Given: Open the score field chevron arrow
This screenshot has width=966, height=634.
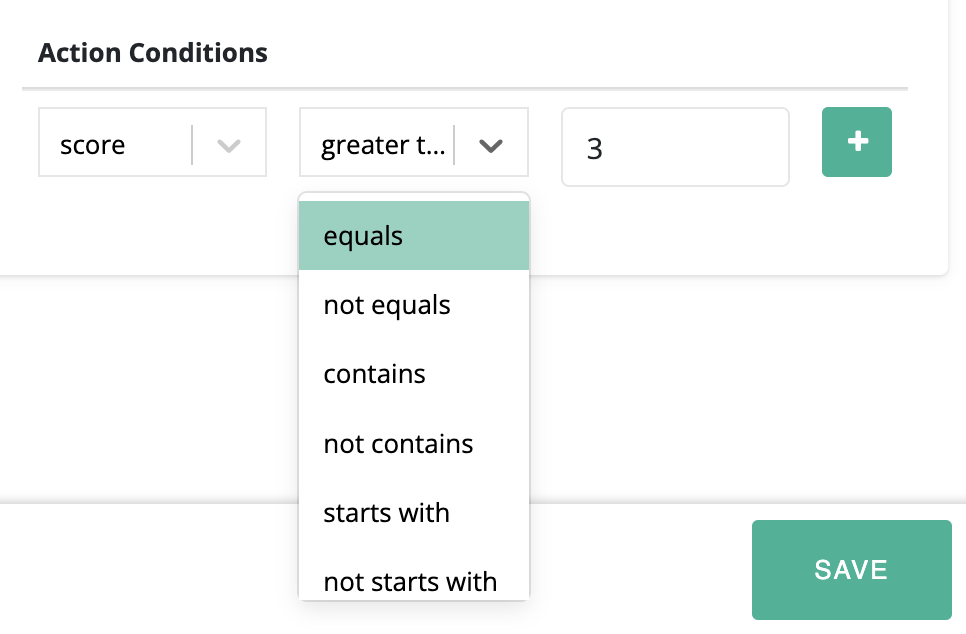Looking at the screenshot, I should click(x=229, y=146).
